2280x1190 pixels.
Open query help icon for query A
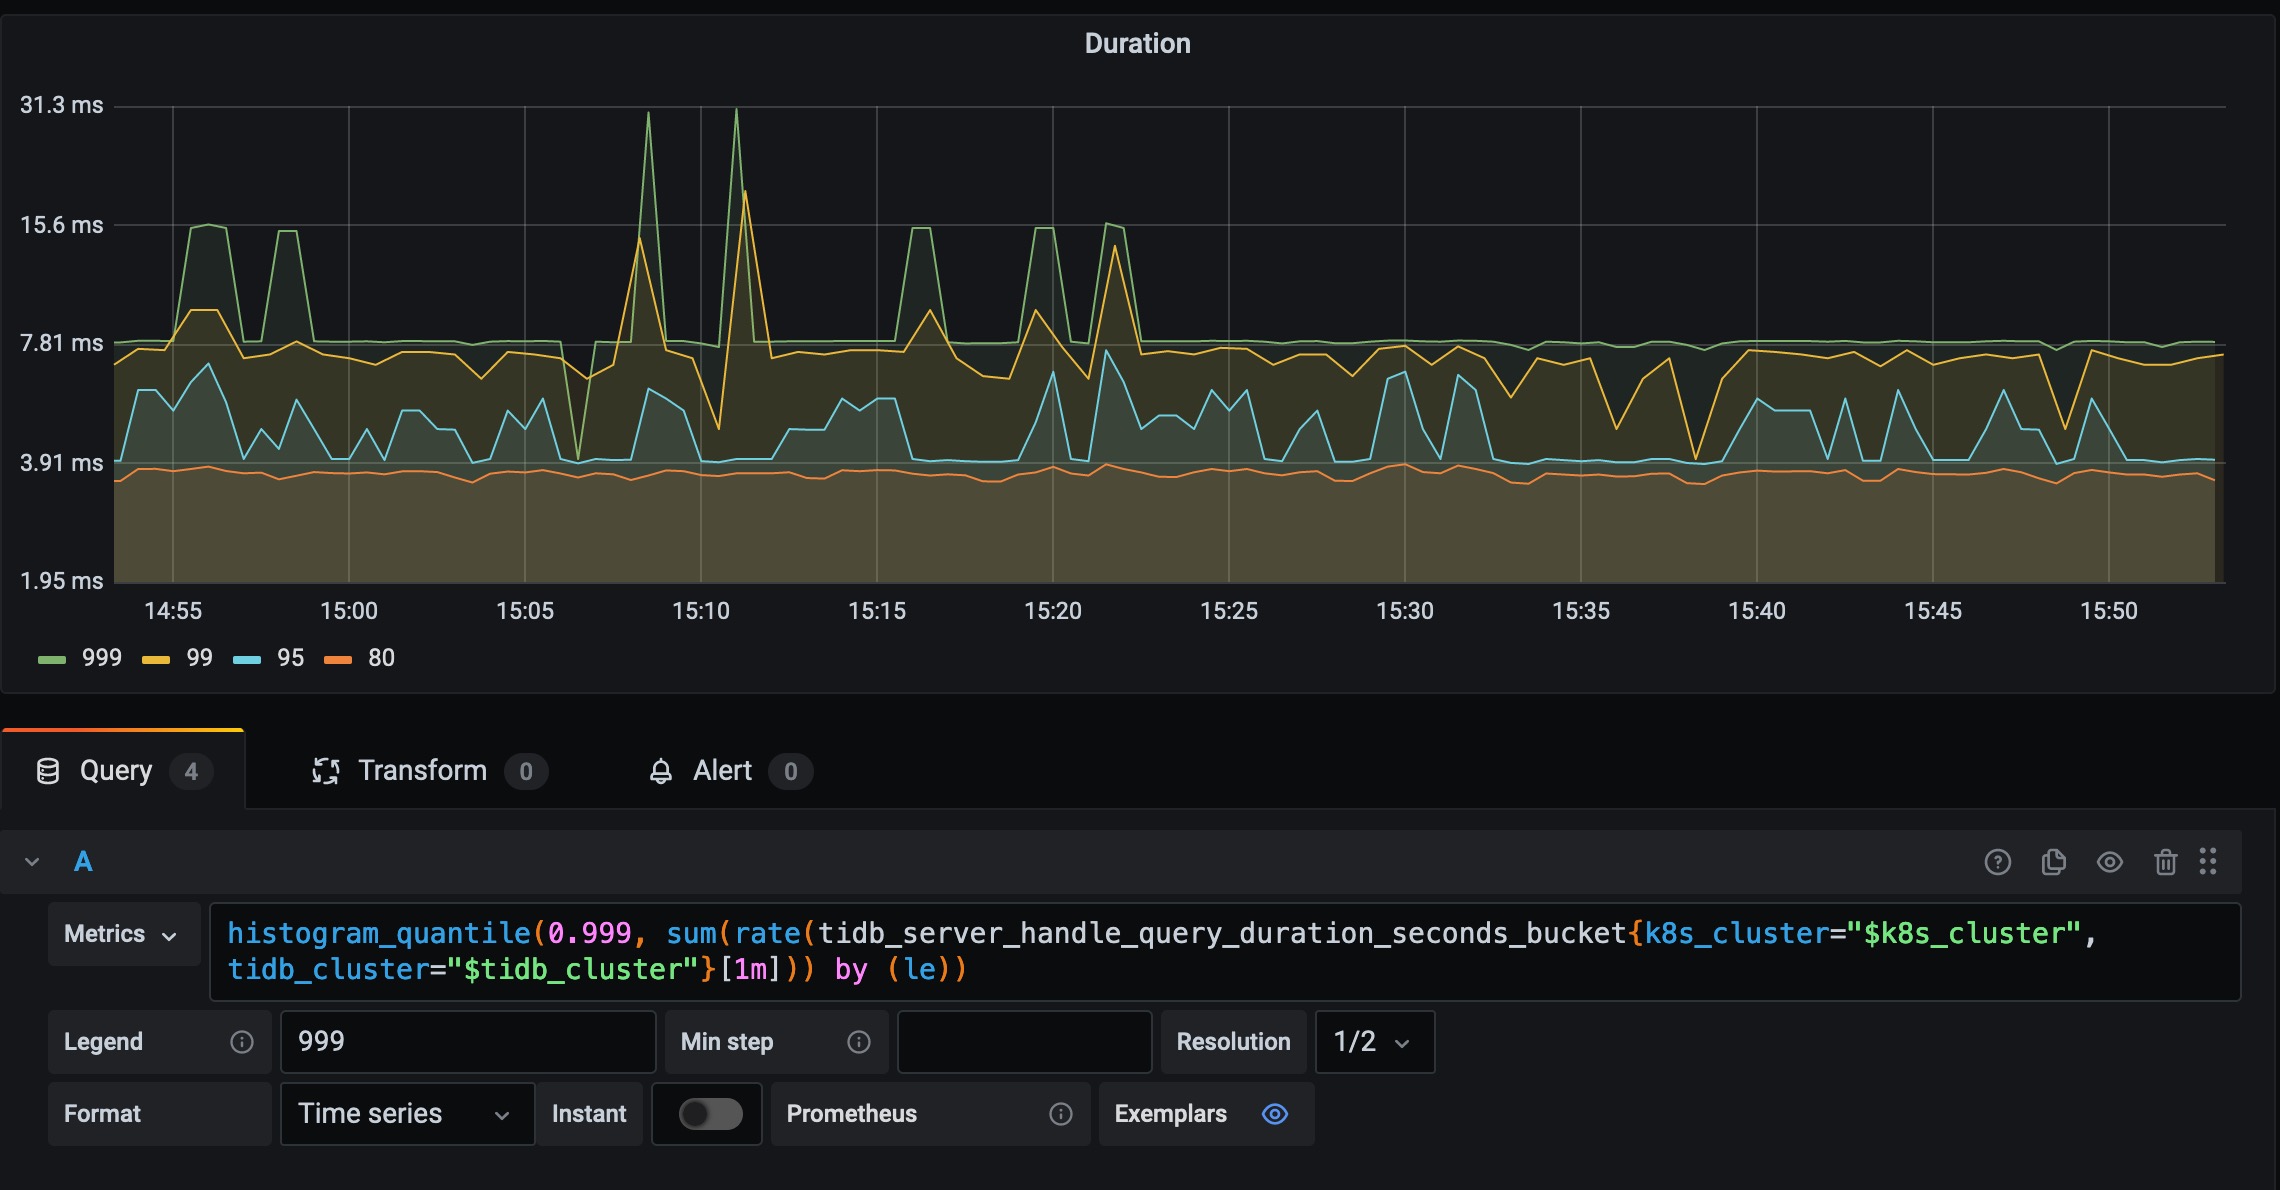point(1997,862)
